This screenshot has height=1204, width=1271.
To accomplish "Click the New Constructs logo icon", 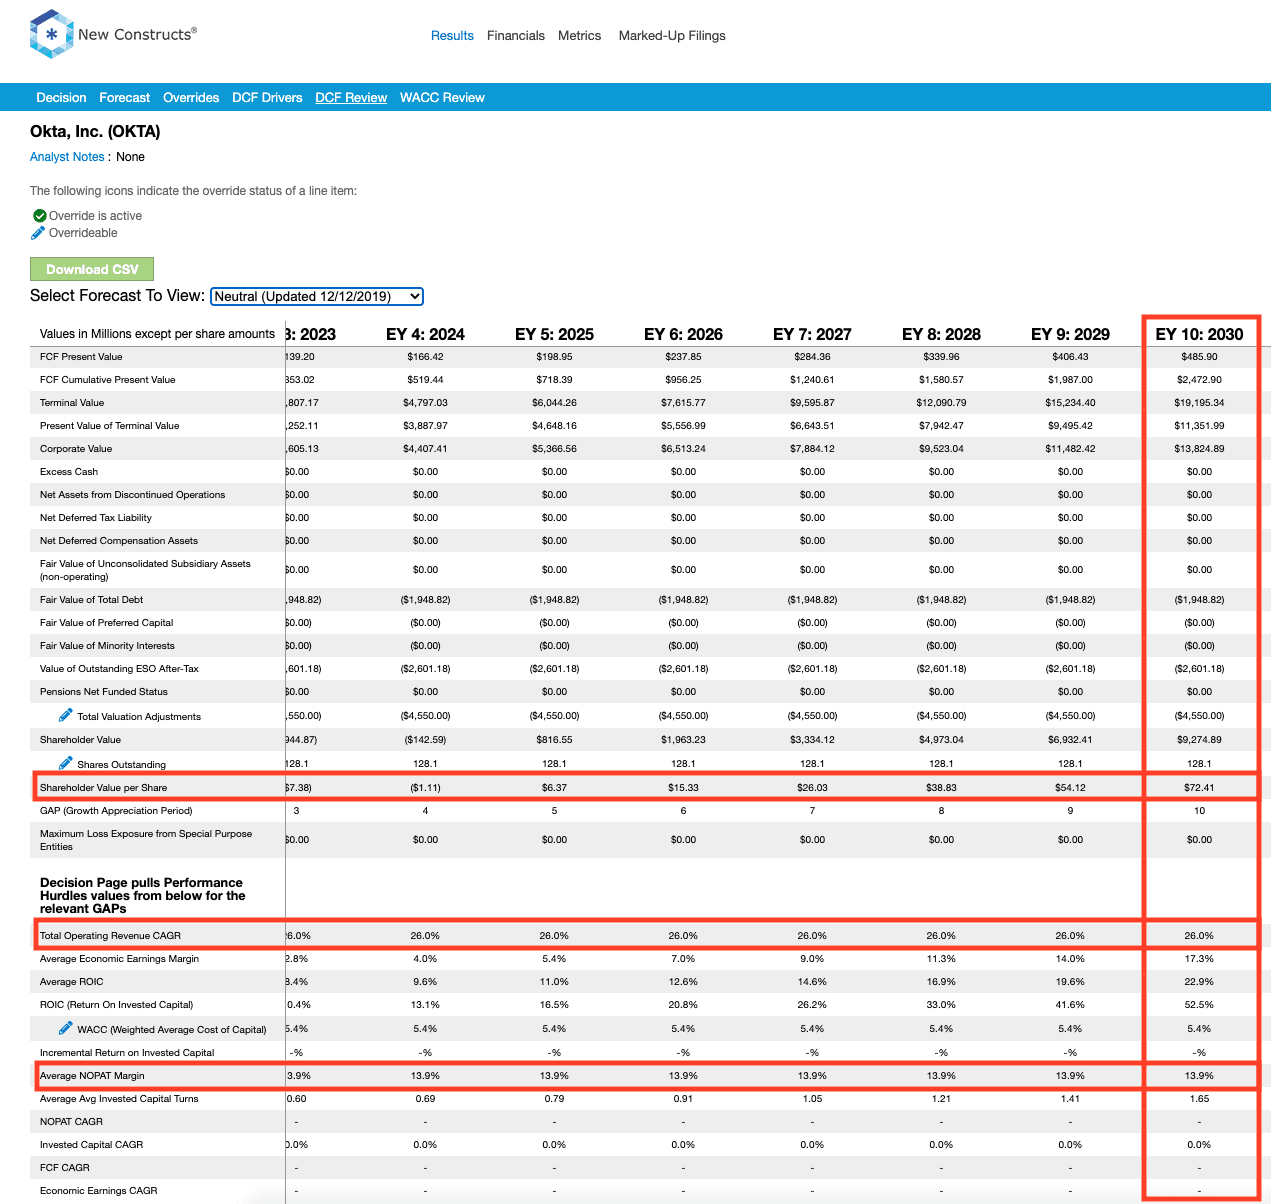I will (x=52, y=34).
